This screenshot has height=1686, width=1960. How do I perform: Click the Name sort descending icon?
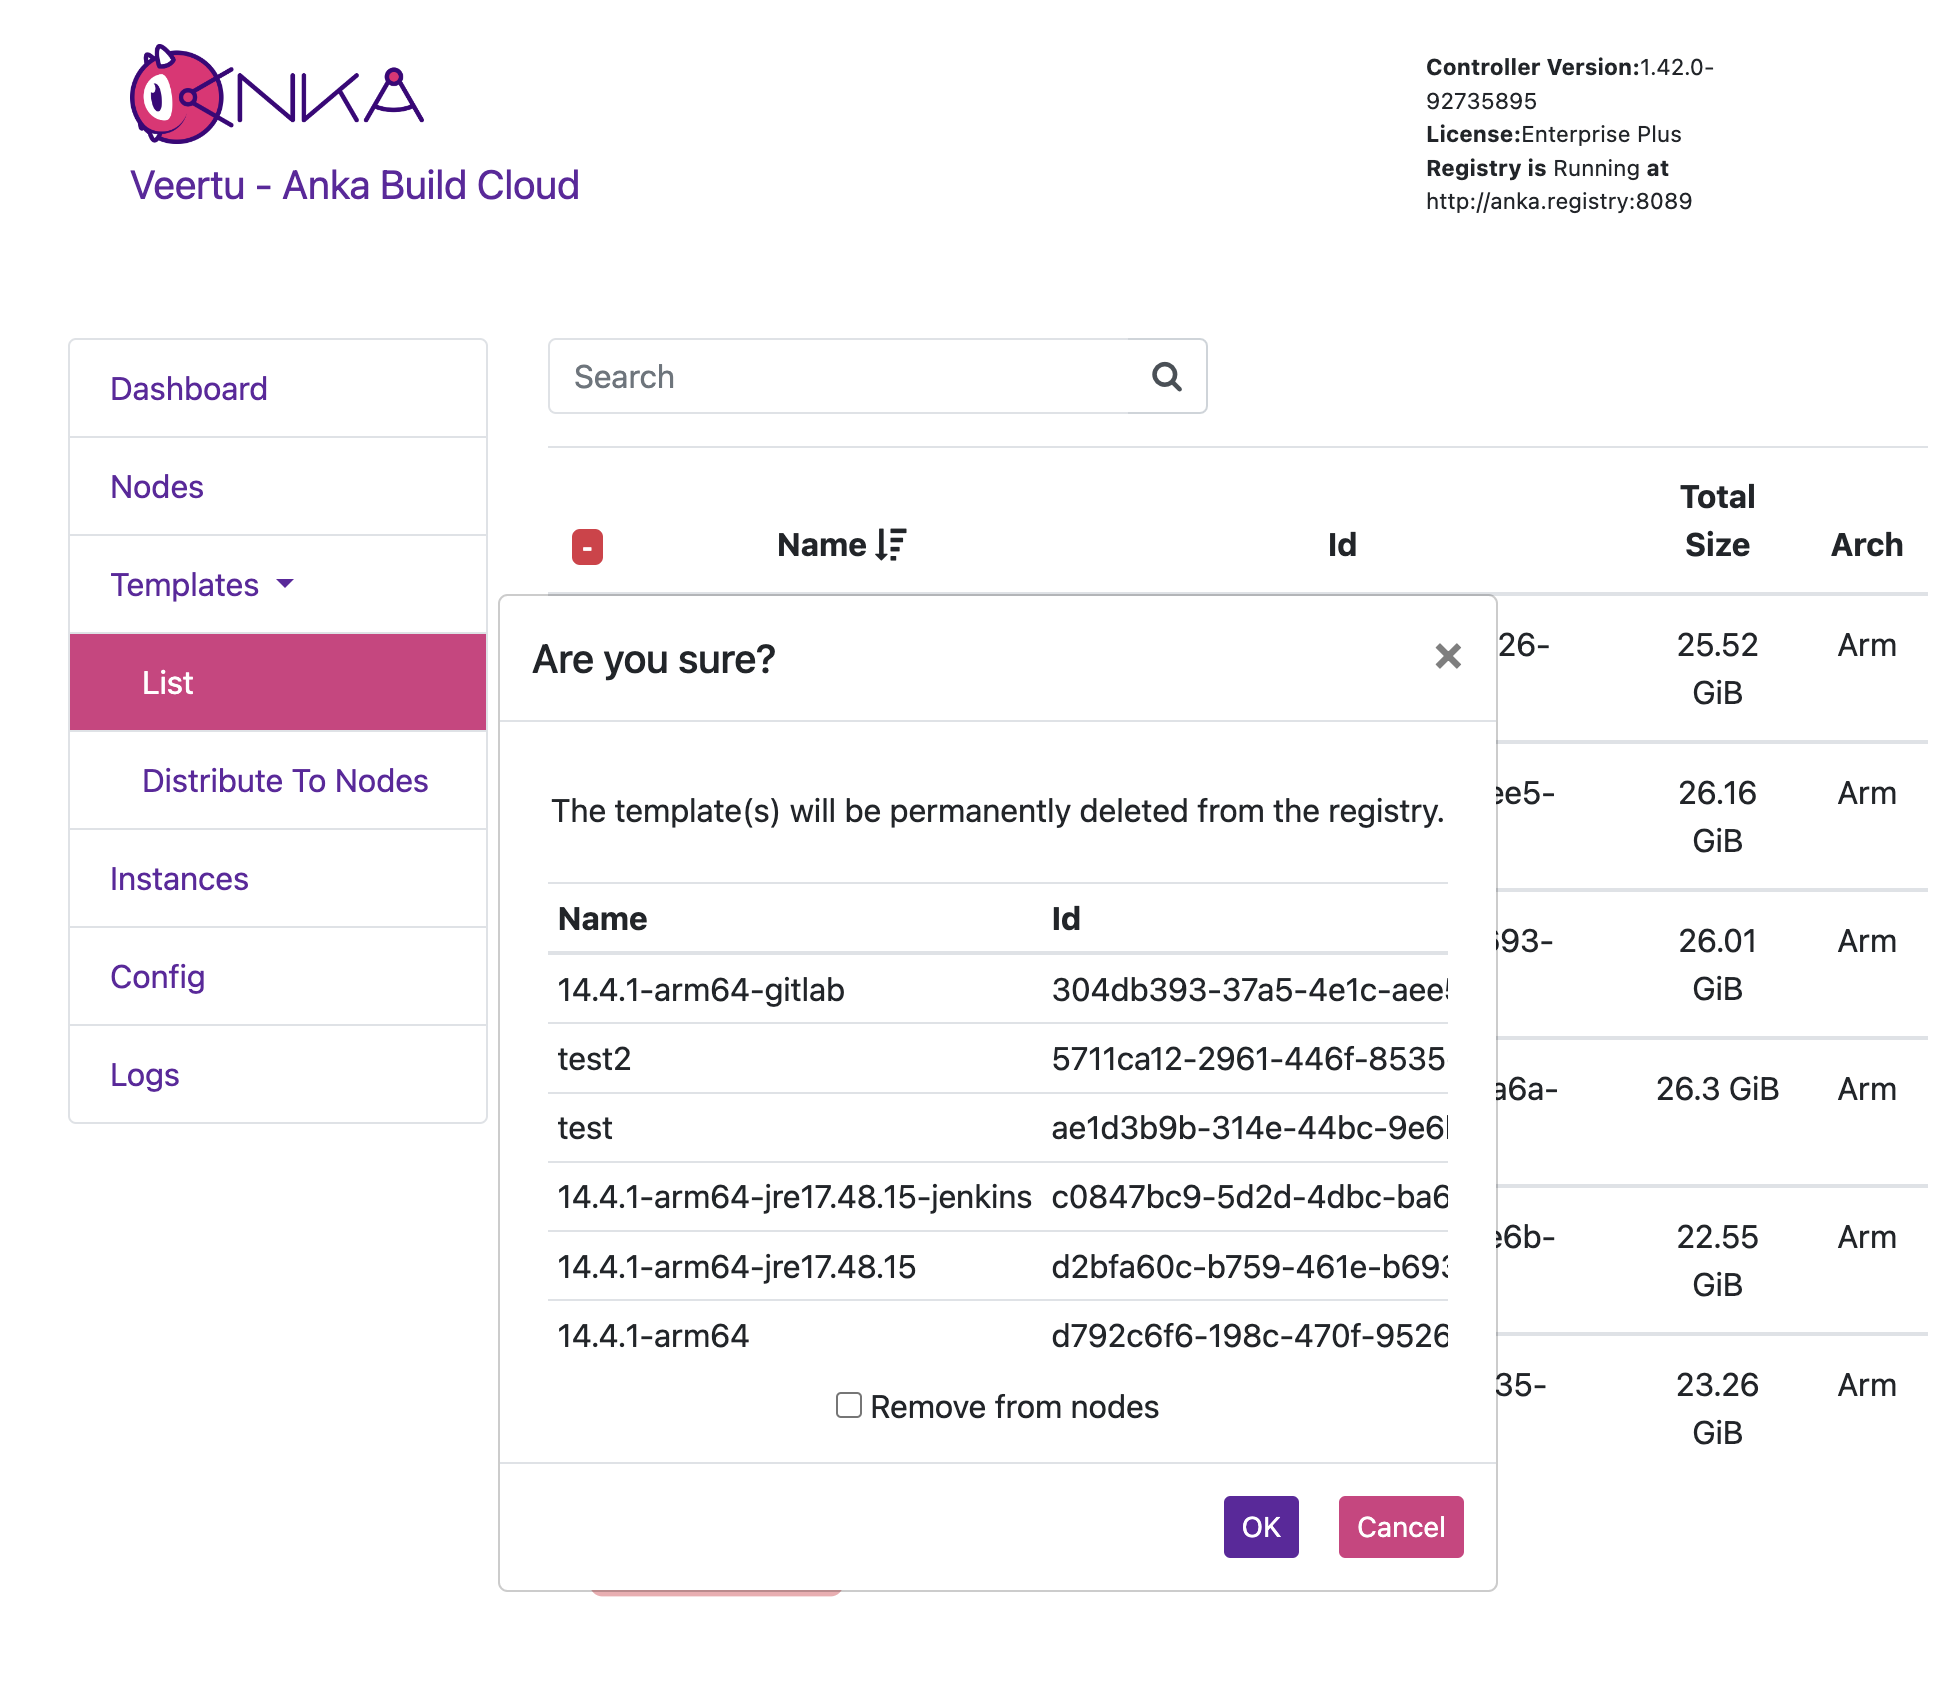(x=890, y=545)
